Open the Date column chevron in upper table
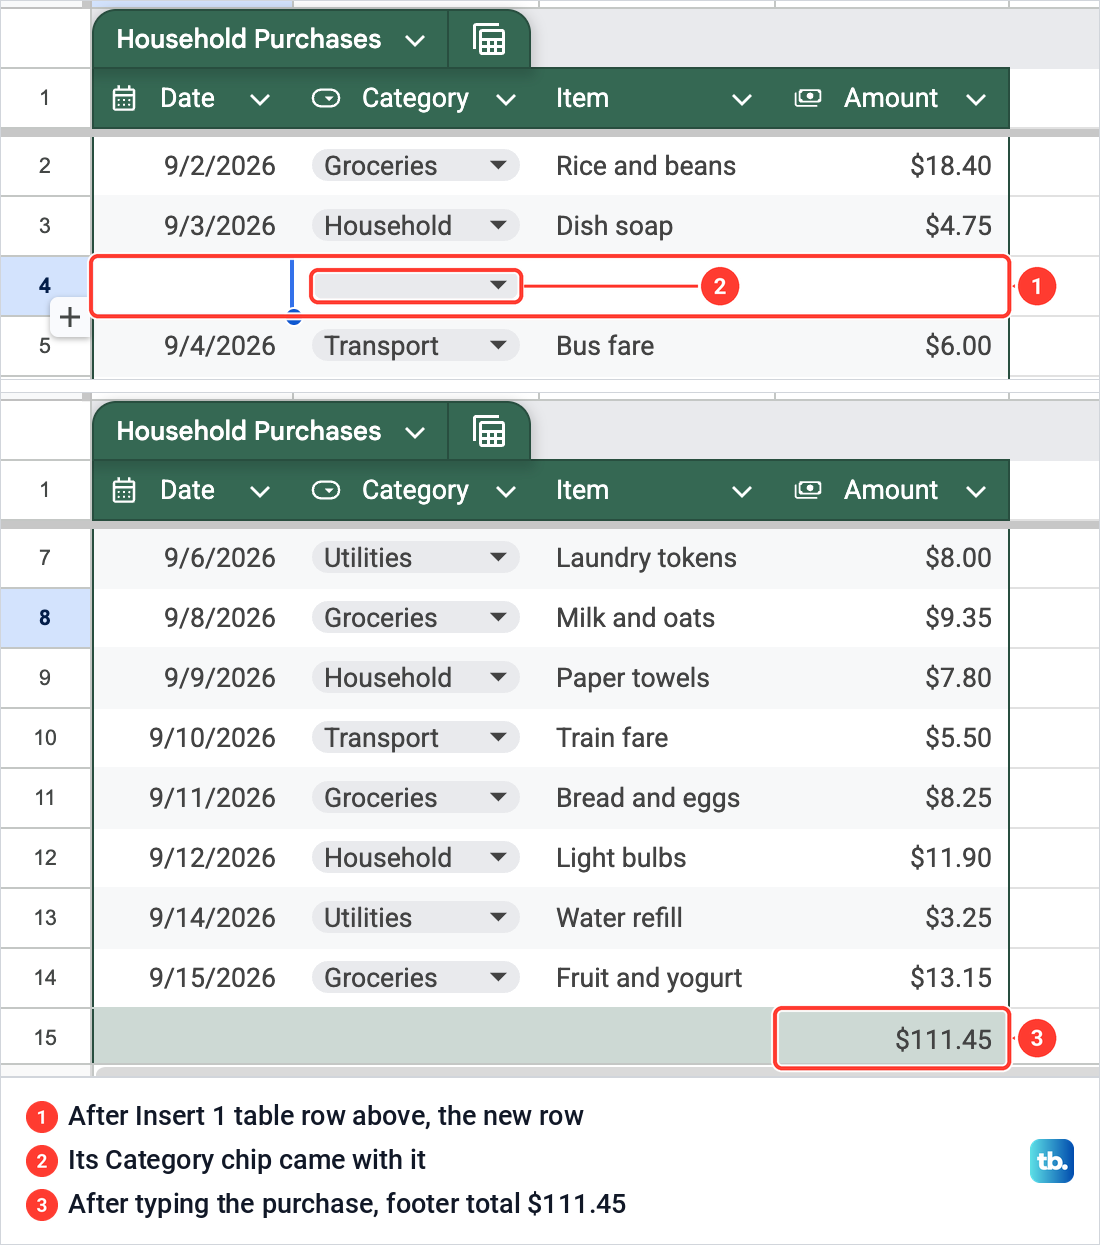The image size is (1100, 1245). tap(260, 99)
